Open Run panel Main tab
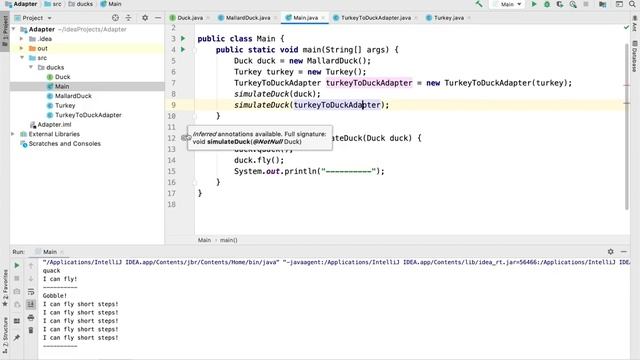 pos(50,252)
